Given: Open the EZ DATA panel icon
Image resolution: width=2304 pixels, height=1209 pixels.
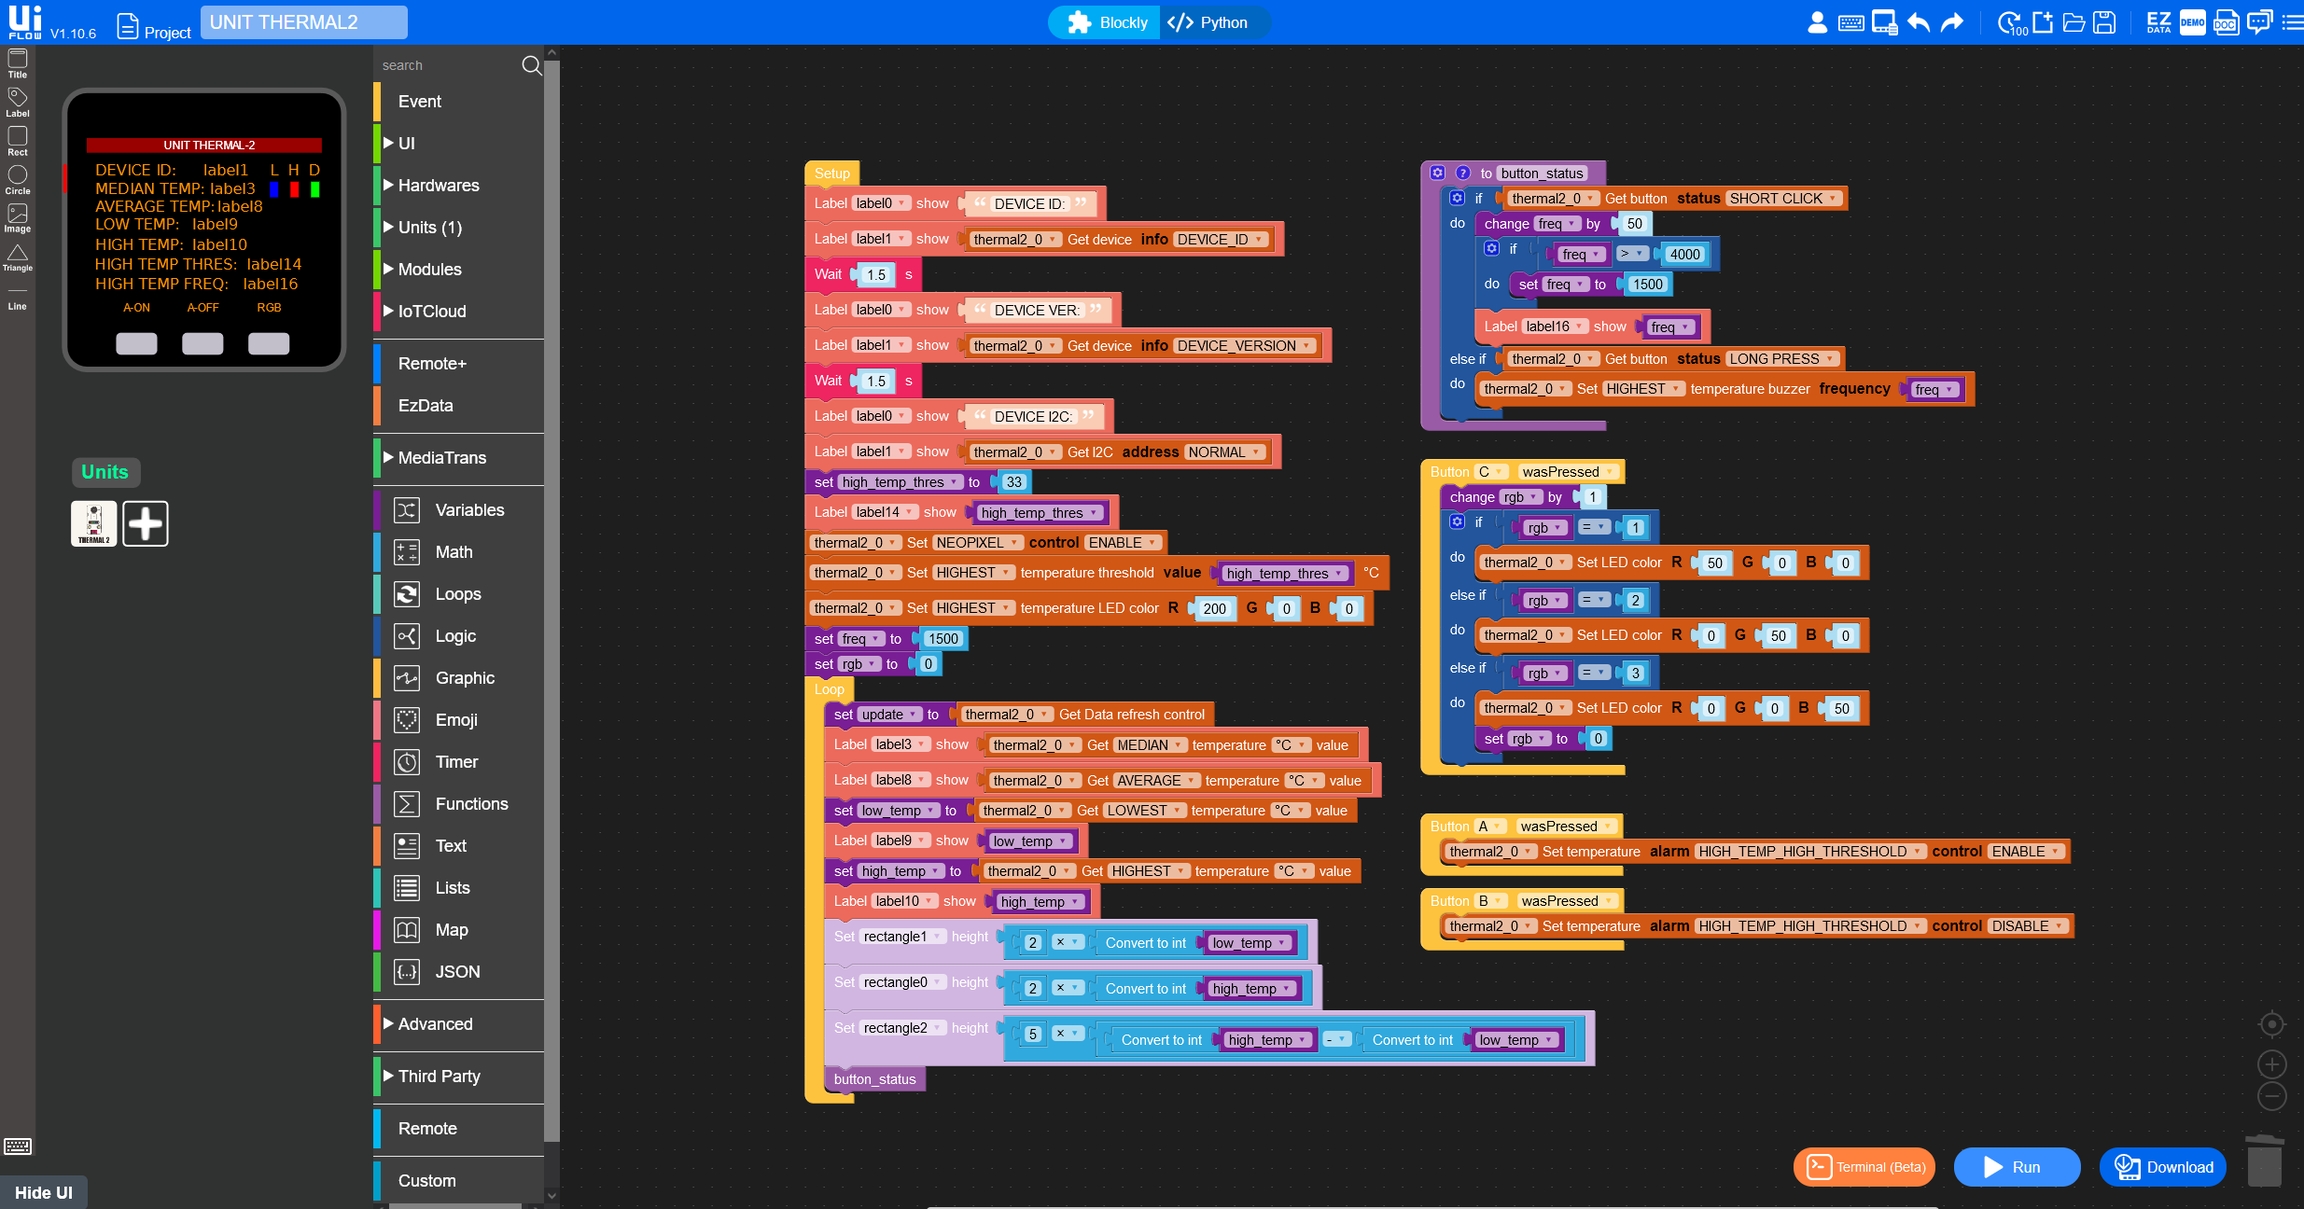Looking at the screenshot, I should point(2158,22).
